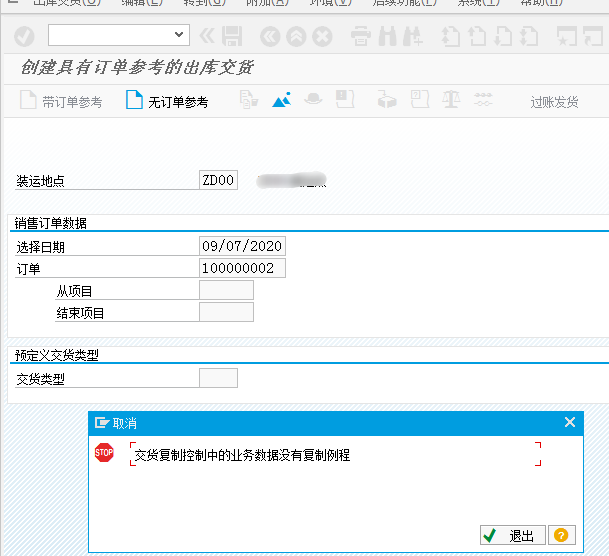Click the Find binoculars icon

point(388,36)
